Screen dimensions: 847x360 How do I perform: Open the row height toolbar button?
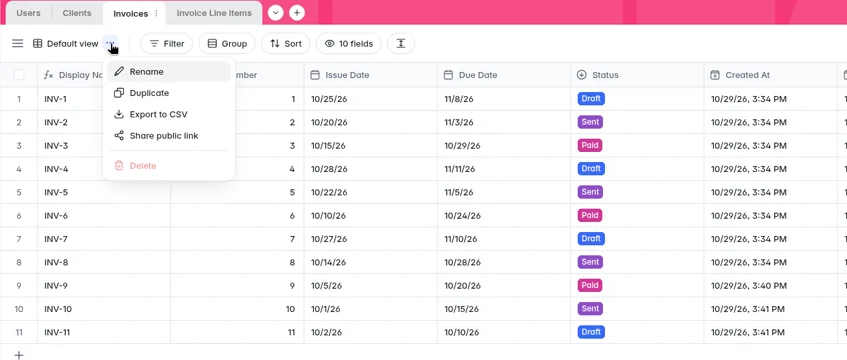[401, 44]
